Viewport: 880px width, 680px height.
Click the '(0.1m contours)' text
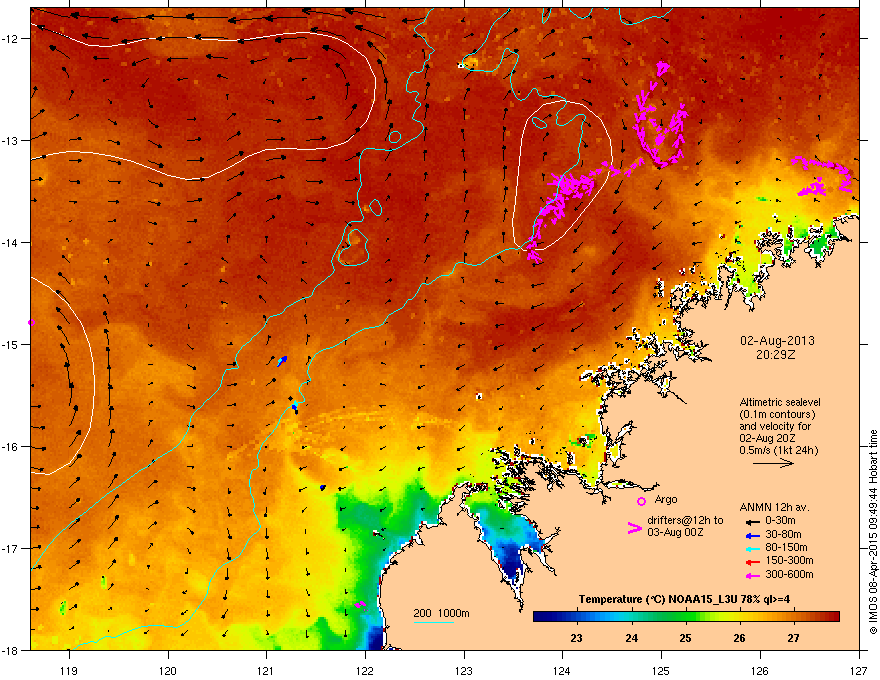click(778, 415)
